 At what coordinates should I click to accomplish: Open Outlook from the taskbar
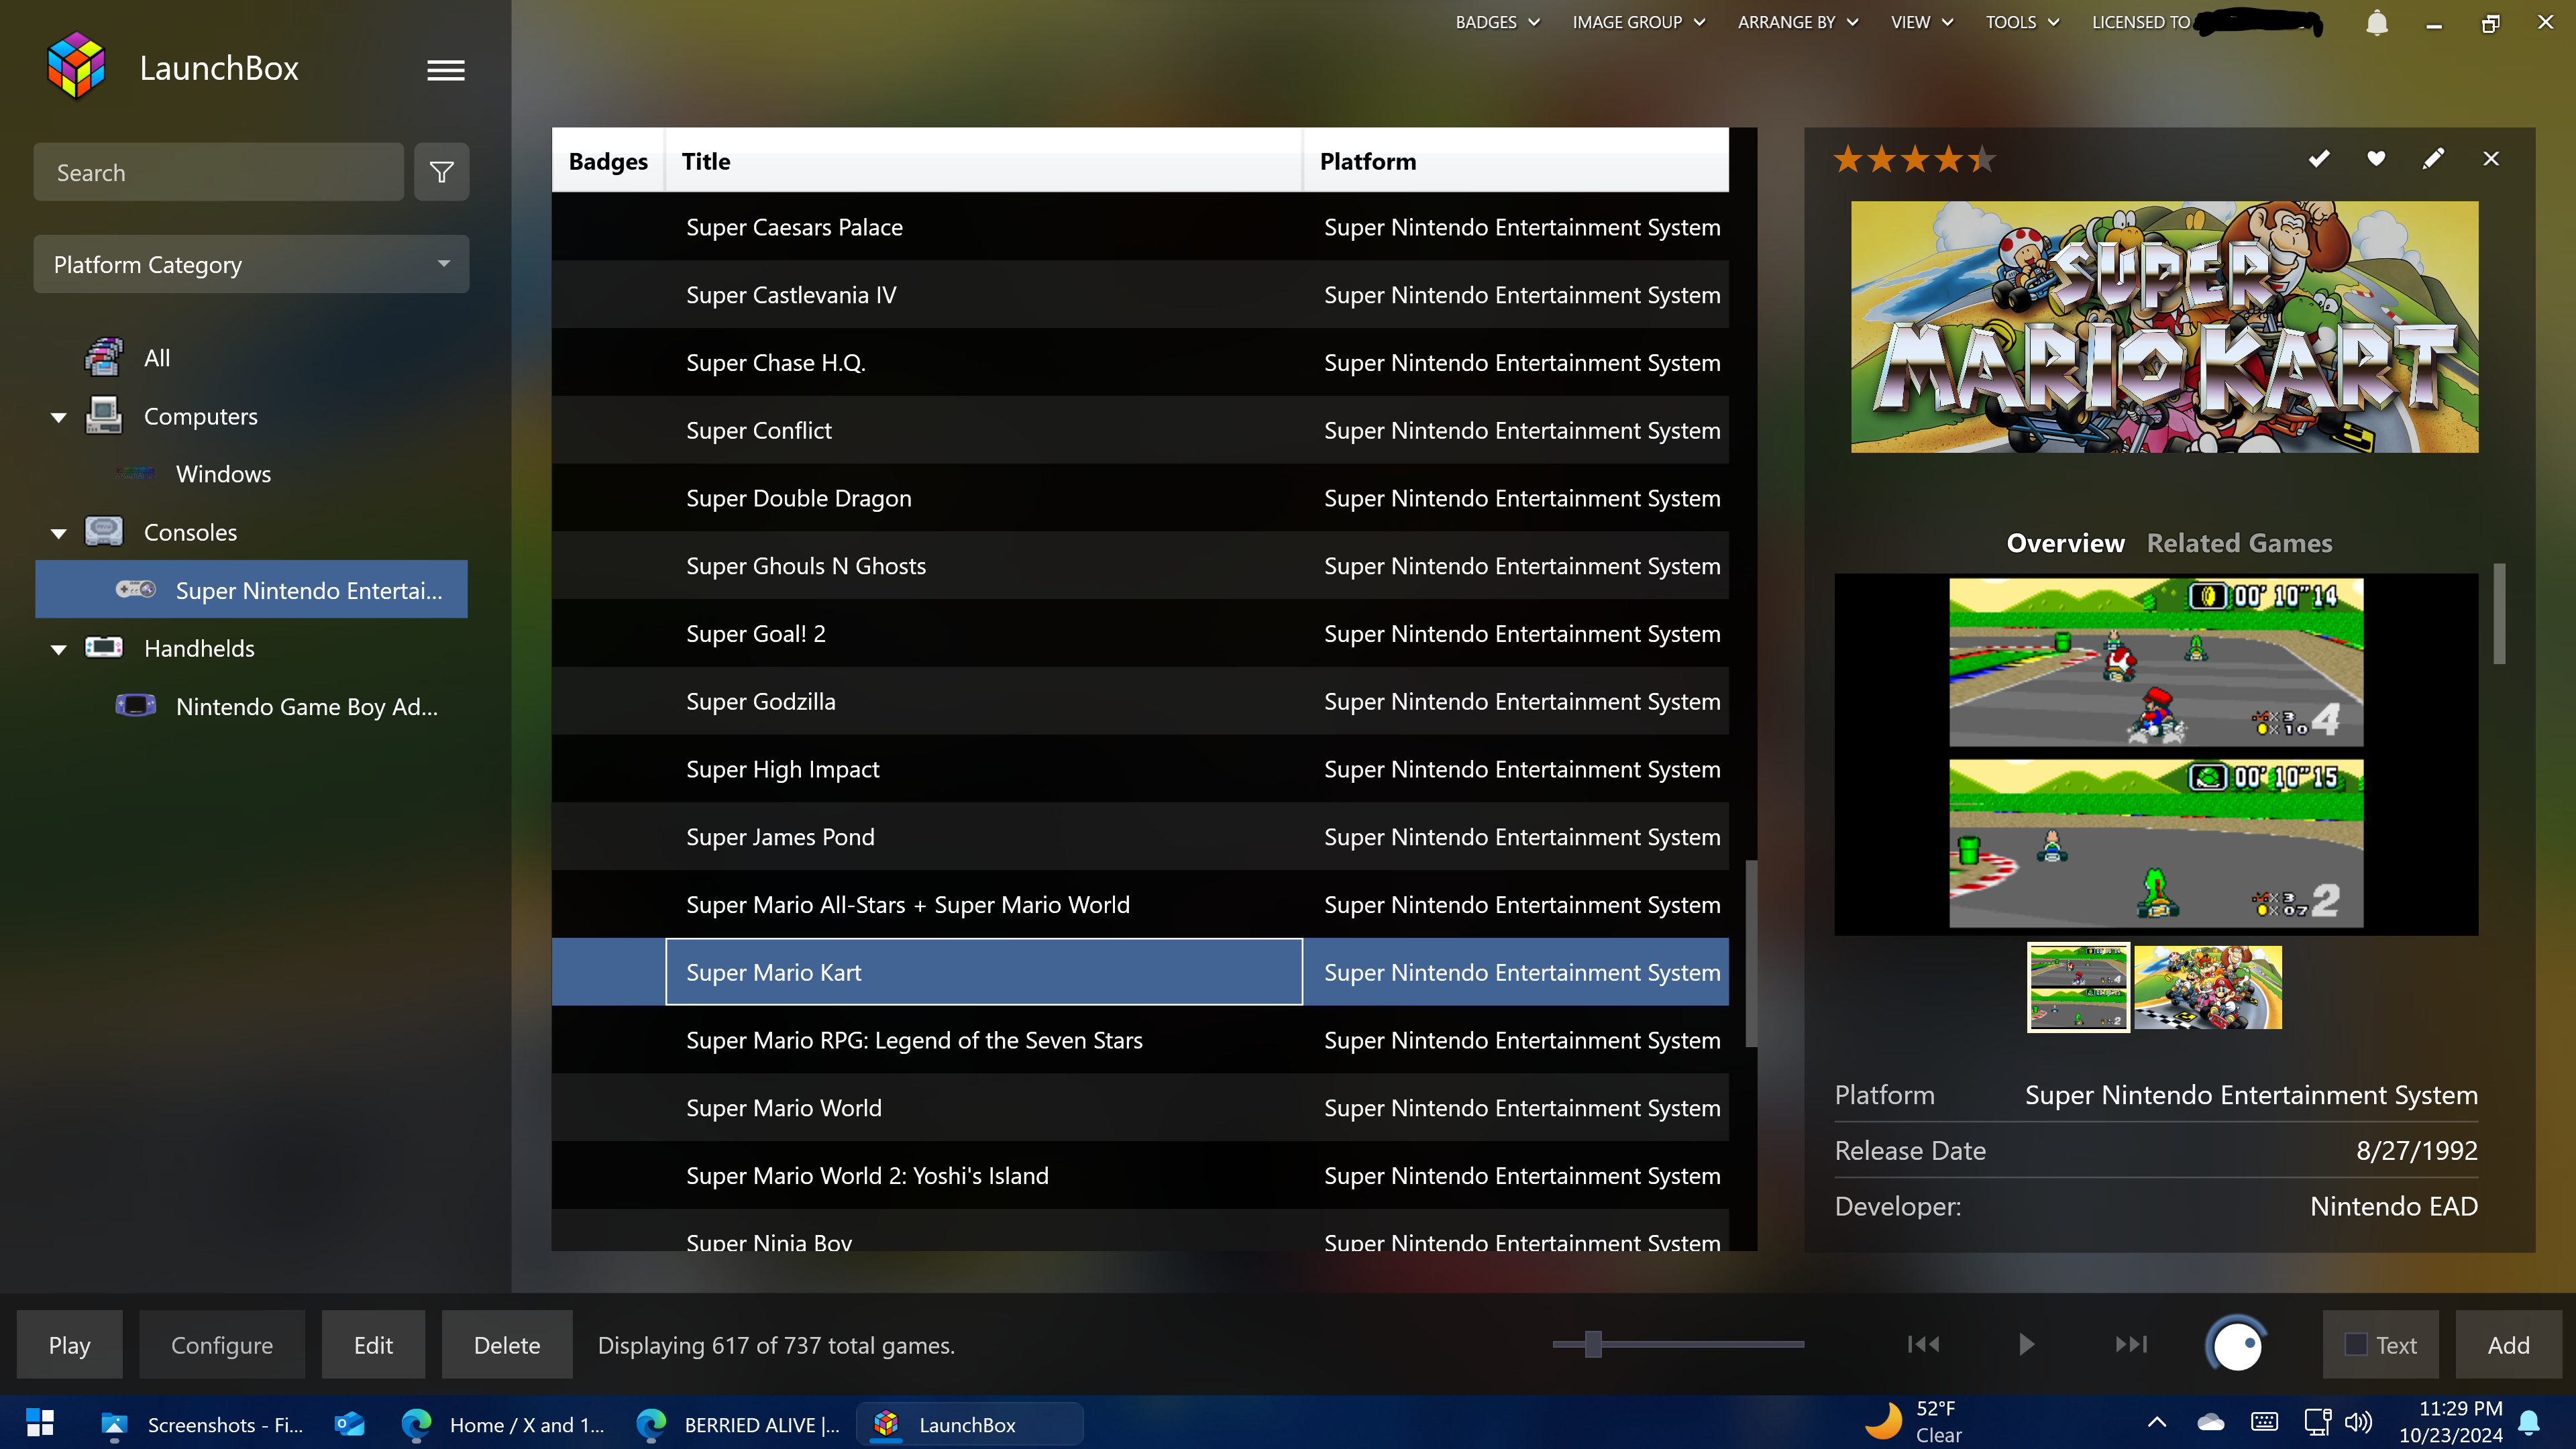click(349, 1423)
